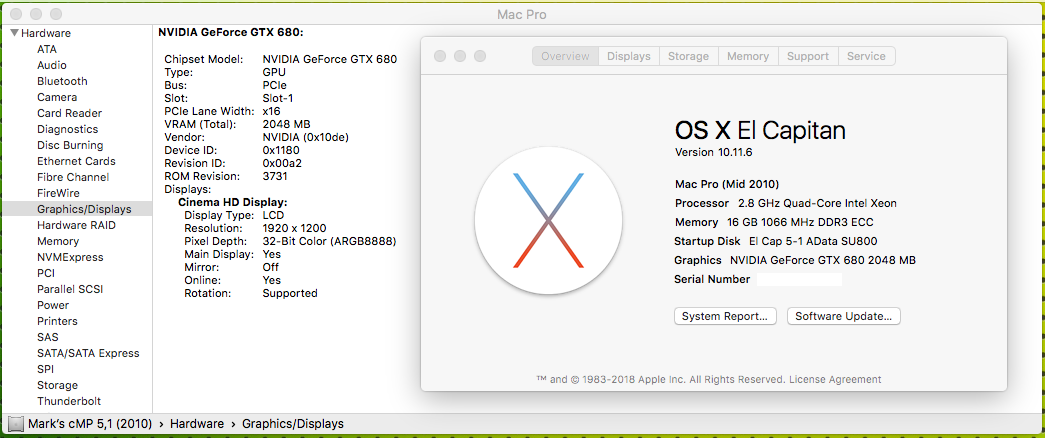Image resolution: width=1045 pixels, height=438 pixels.
Task: Close the About This Mac window
Action: coord(440,57)
